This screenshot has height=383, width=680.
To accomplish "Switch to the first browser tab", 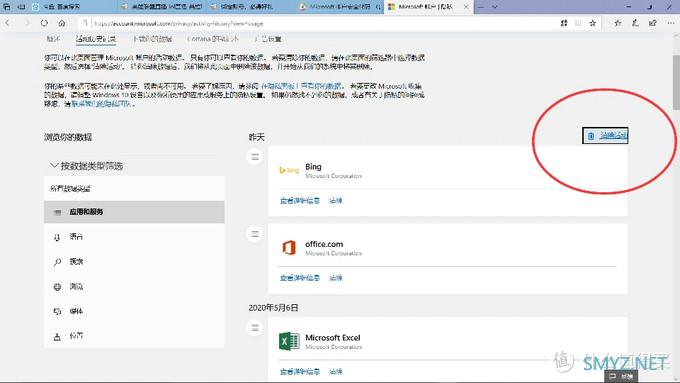I will tap(74, 7).
